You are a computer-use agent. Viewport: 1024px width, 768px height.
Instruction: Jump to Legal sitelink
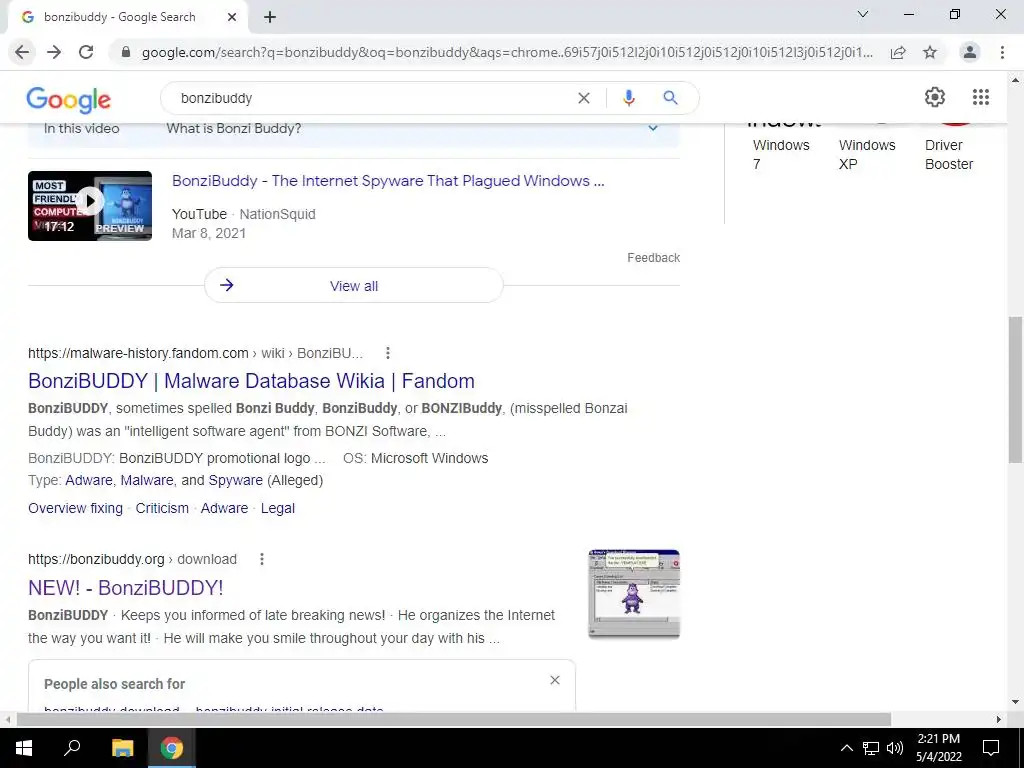tap(278, 508)
